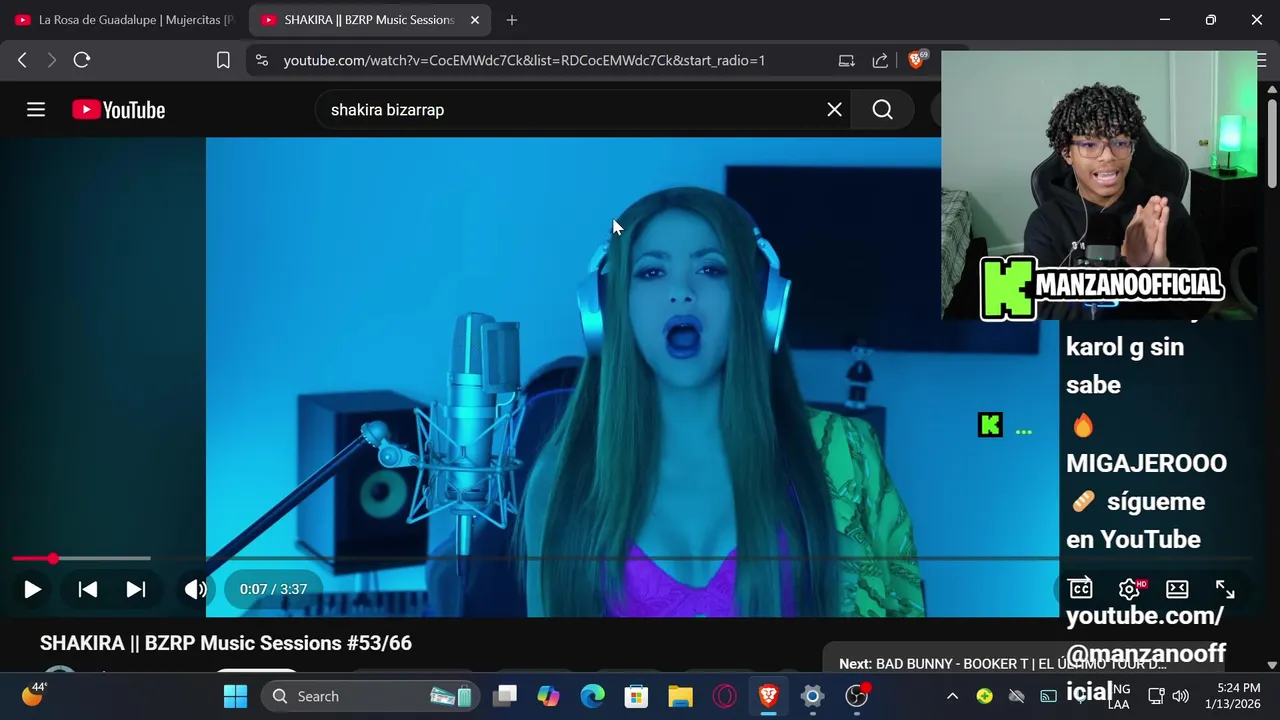View site information icon in address bar

point(262,60)
